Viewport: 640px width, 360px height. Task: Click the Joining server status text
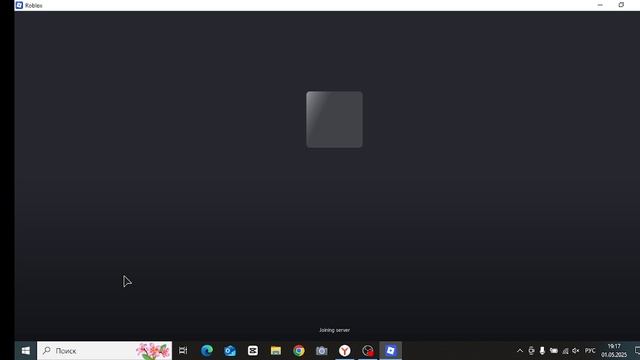point(334,330)
